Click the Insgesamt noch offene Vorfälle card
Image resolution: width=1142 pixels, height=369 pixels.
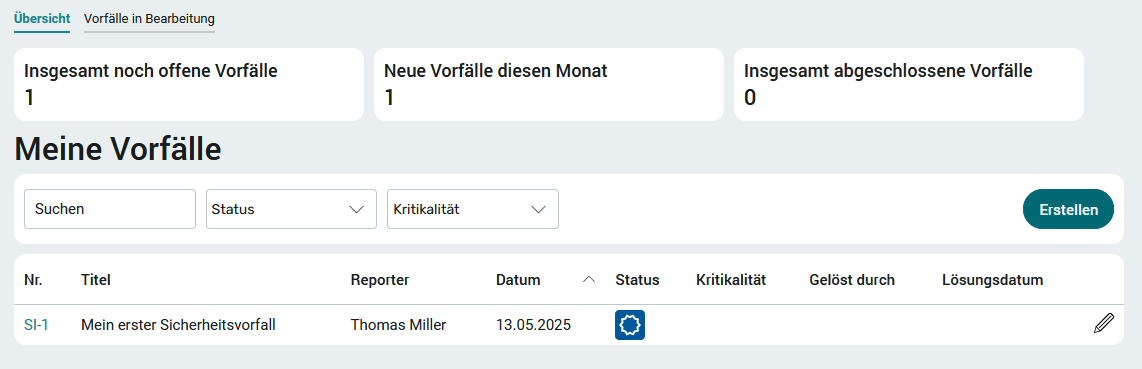[189, 84]
